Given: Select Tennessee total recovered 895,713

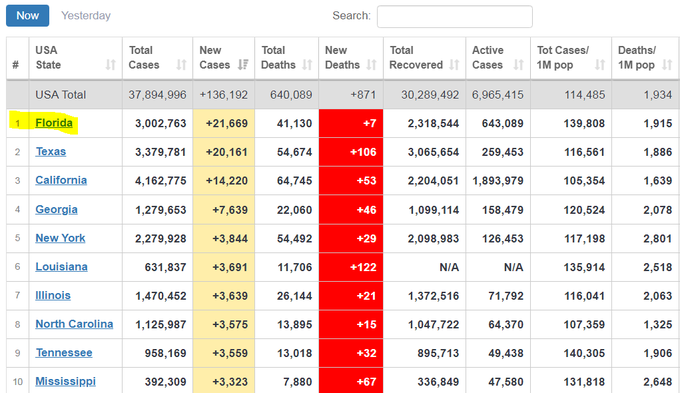Looking at the screenshot, I should click(x=438, y=353).
